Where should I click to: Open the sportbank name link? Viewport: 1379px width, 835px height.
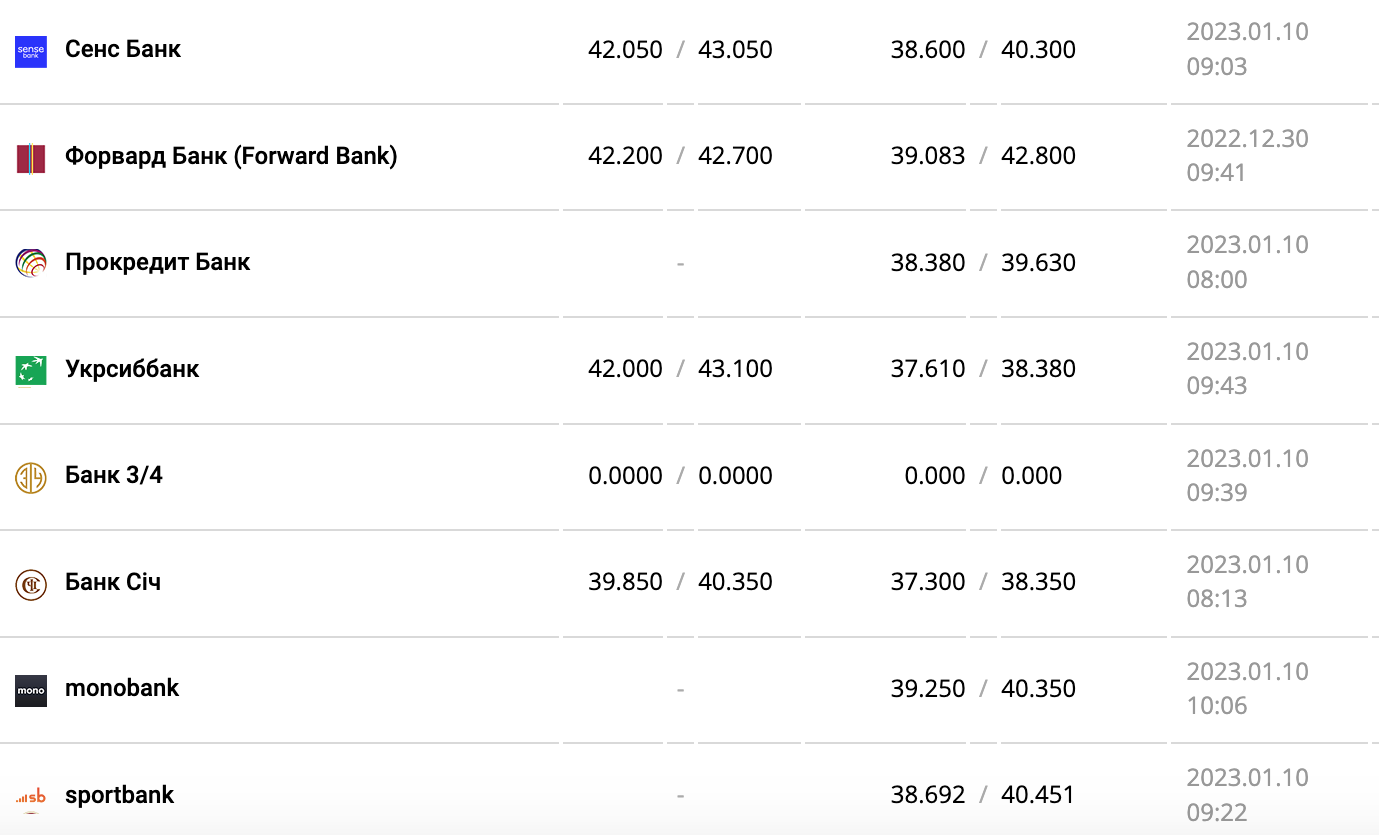coord(119,795)
